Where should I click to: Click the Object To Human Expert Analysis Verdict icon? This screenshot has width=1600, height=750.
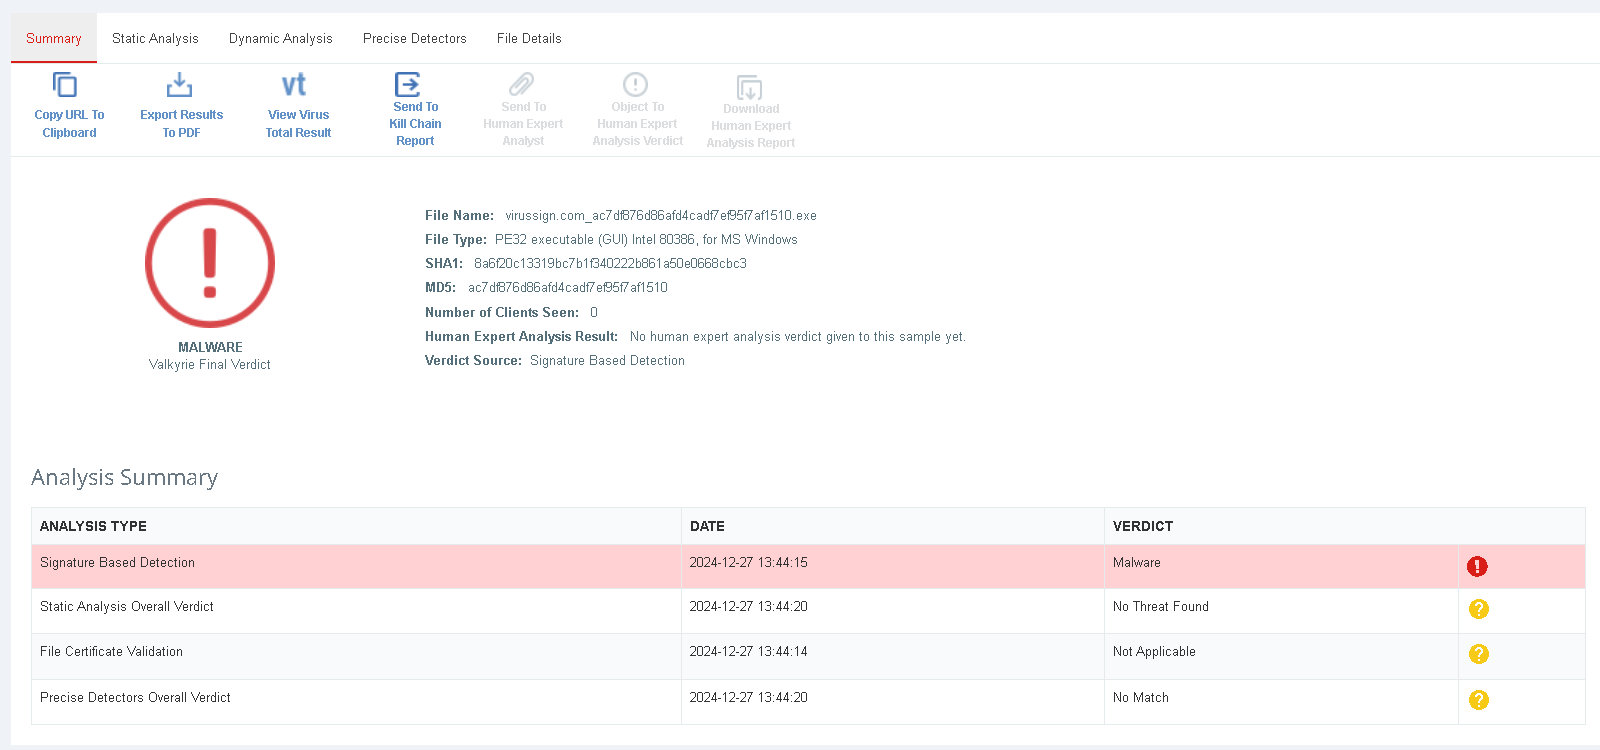click(635, 84)
